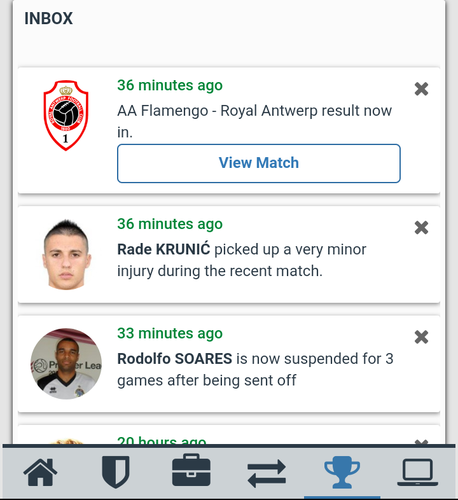Open the Rade KRUNIĆ name link
458x500 pixels.
(x=164, y=249)
